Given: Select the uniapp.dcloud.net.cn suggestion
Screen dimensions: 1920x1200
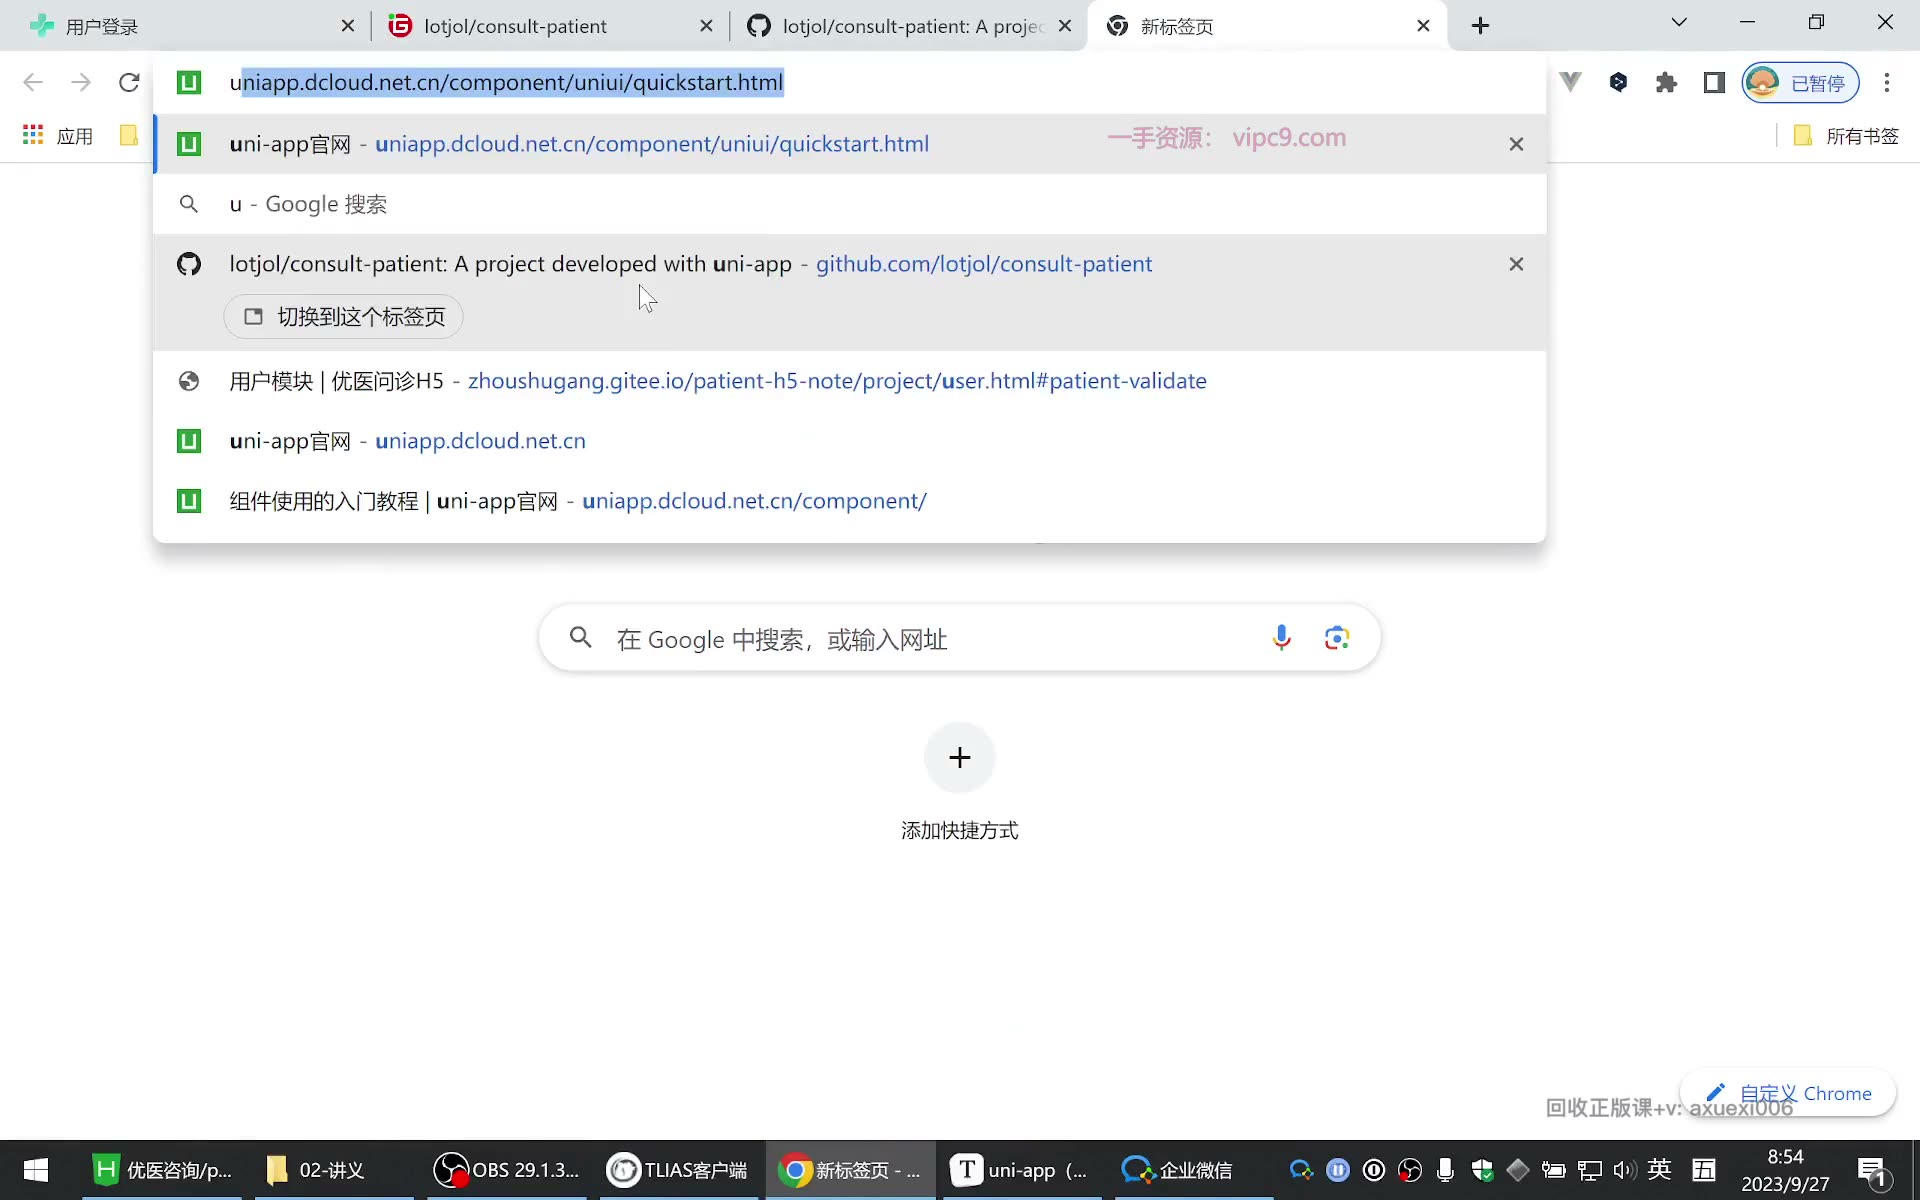Looking at the screenshot, I should tap(850, 441).
